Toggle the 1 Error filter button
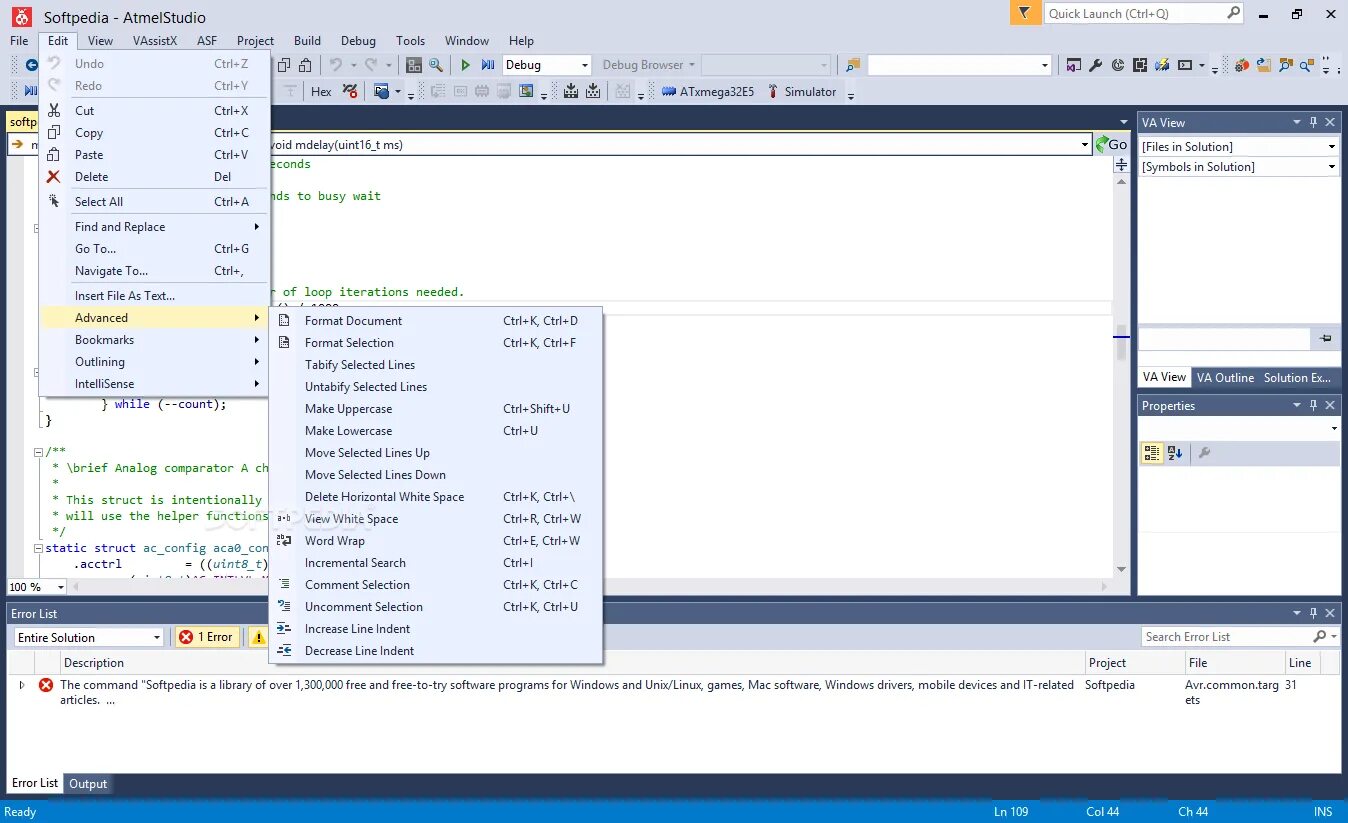This screenshot has height=823, width=1348. pyautogui.click(x=207, y=637)
